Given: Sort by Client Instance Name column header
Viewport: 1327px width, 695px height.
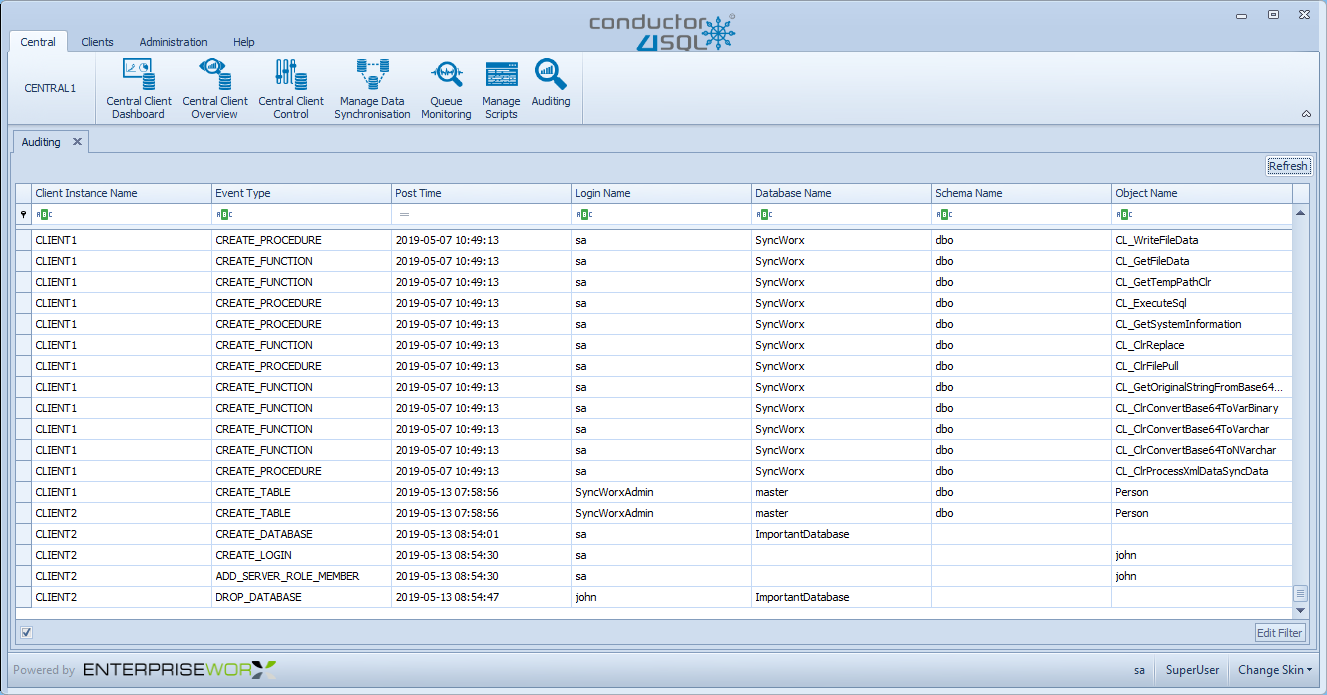Looking at the screenshot, I should click(121, 193).
